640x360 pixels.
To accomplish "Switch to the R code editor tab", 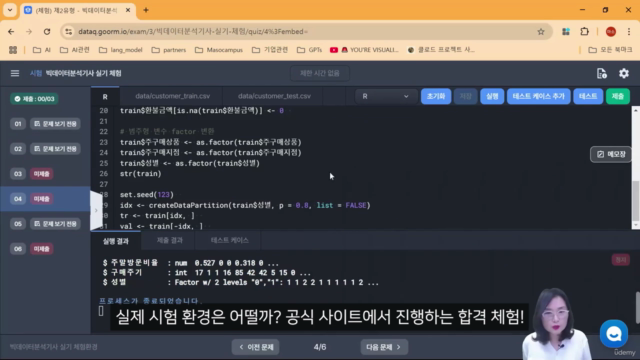I will point(105,97).
